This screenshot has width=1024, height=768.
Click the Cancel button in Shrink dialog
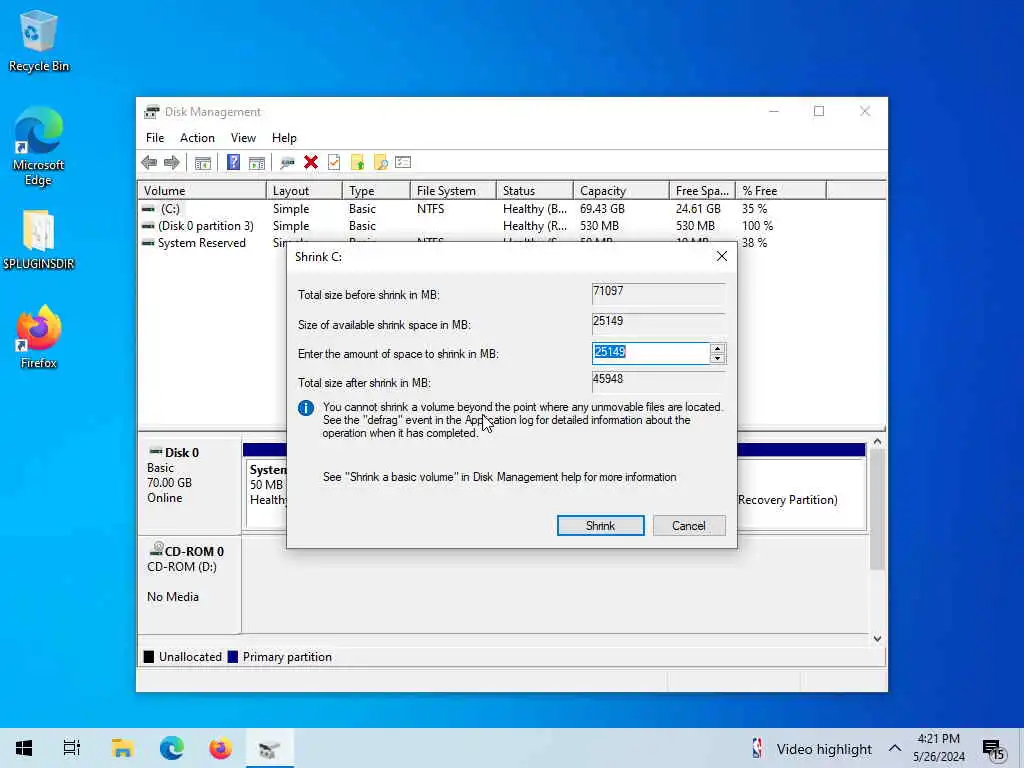689,526
